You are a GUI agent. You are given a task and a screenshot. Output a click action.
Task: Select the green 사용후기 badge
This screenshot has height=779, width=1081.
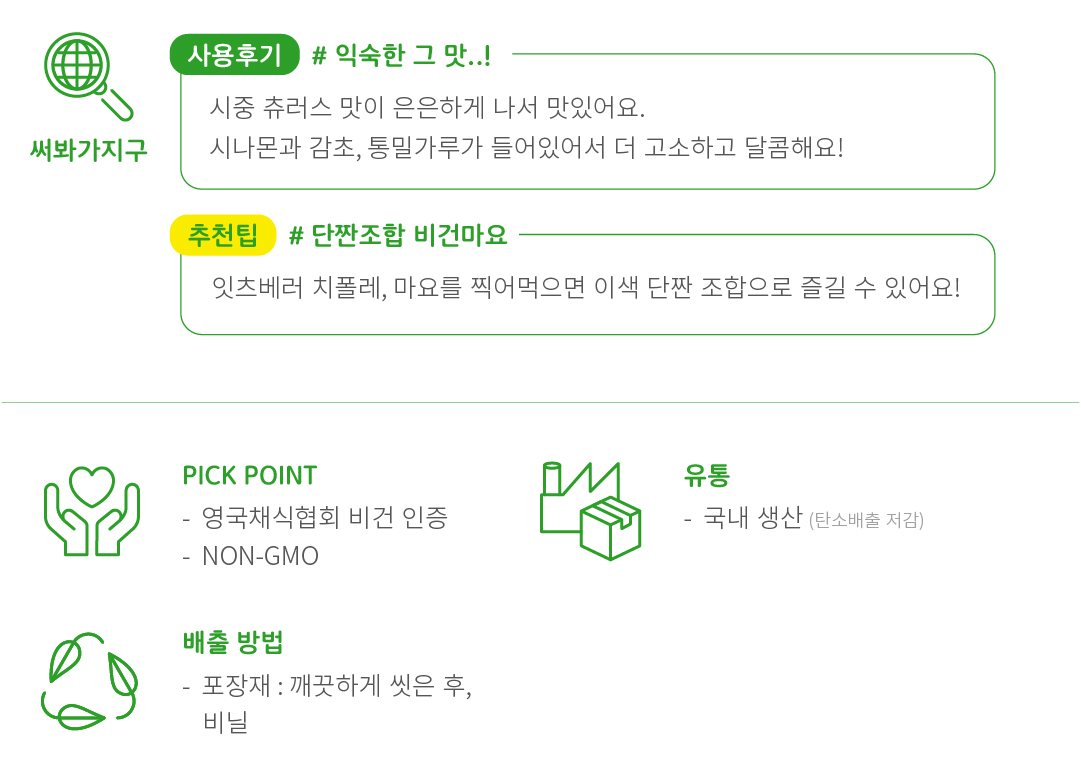tap(235, 55)
